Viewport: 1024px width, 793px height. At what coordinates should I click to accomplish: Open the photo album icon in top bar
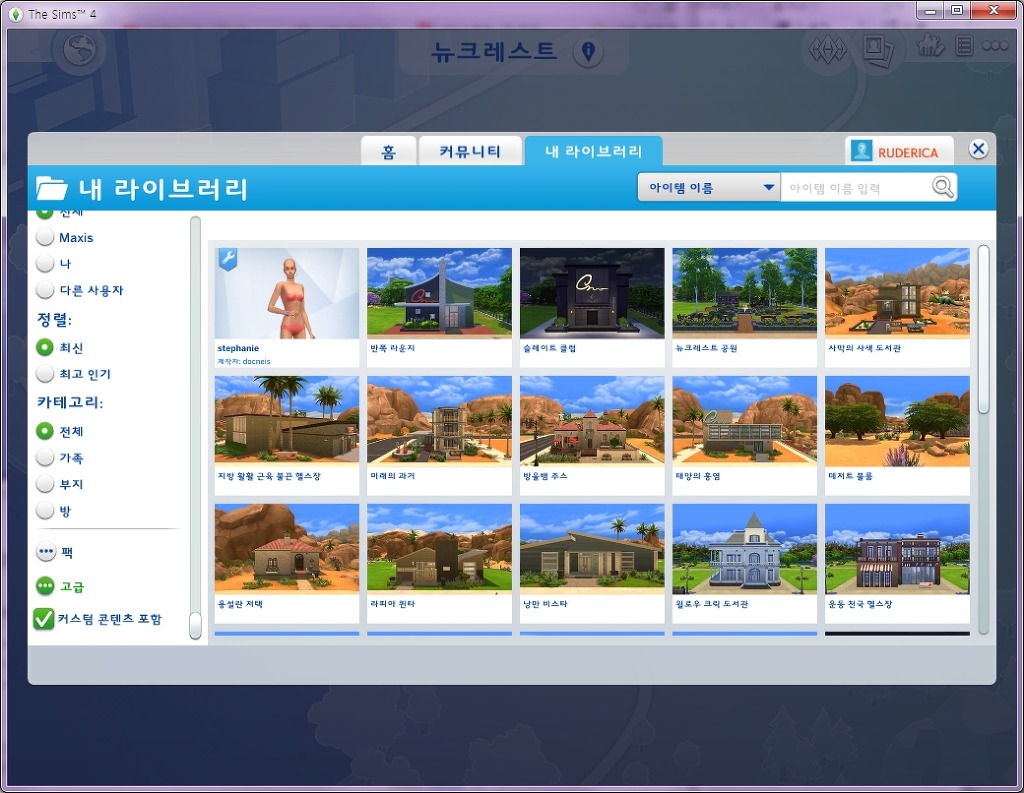pyautogui.click(x=878, y=50)
